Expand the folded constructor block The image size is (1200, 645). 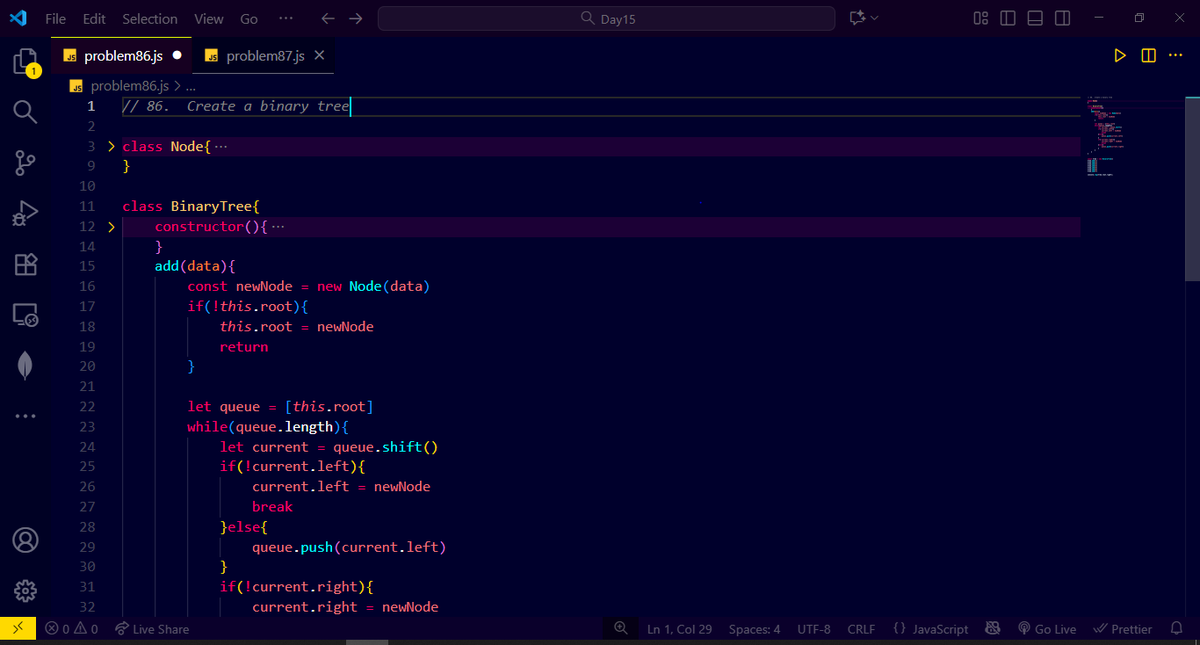pos(112,227)
